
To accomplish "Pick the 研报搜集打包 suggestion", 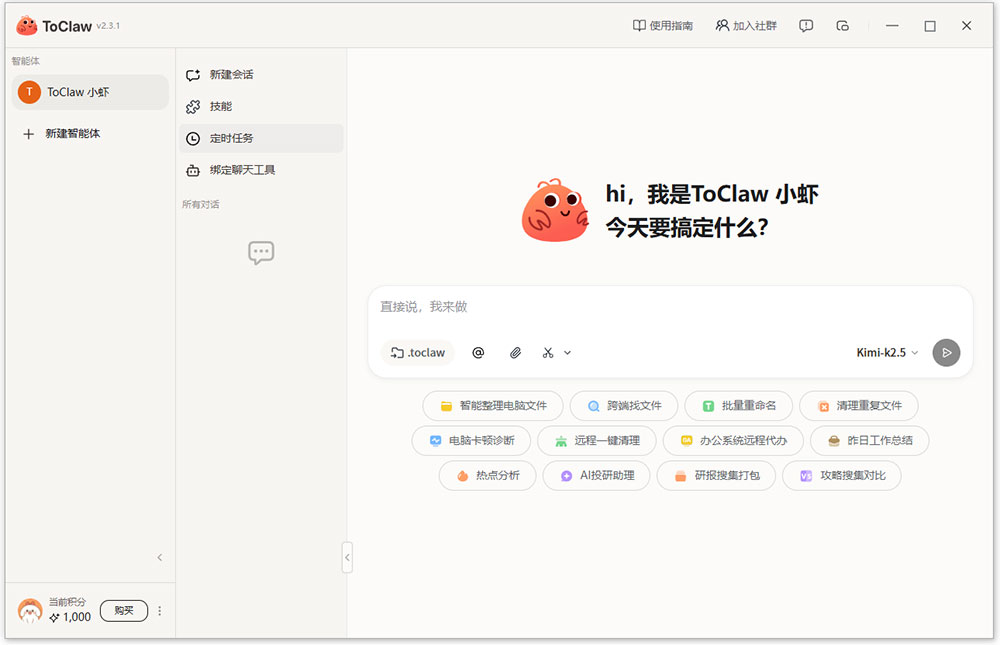I will tap(716, 476).
